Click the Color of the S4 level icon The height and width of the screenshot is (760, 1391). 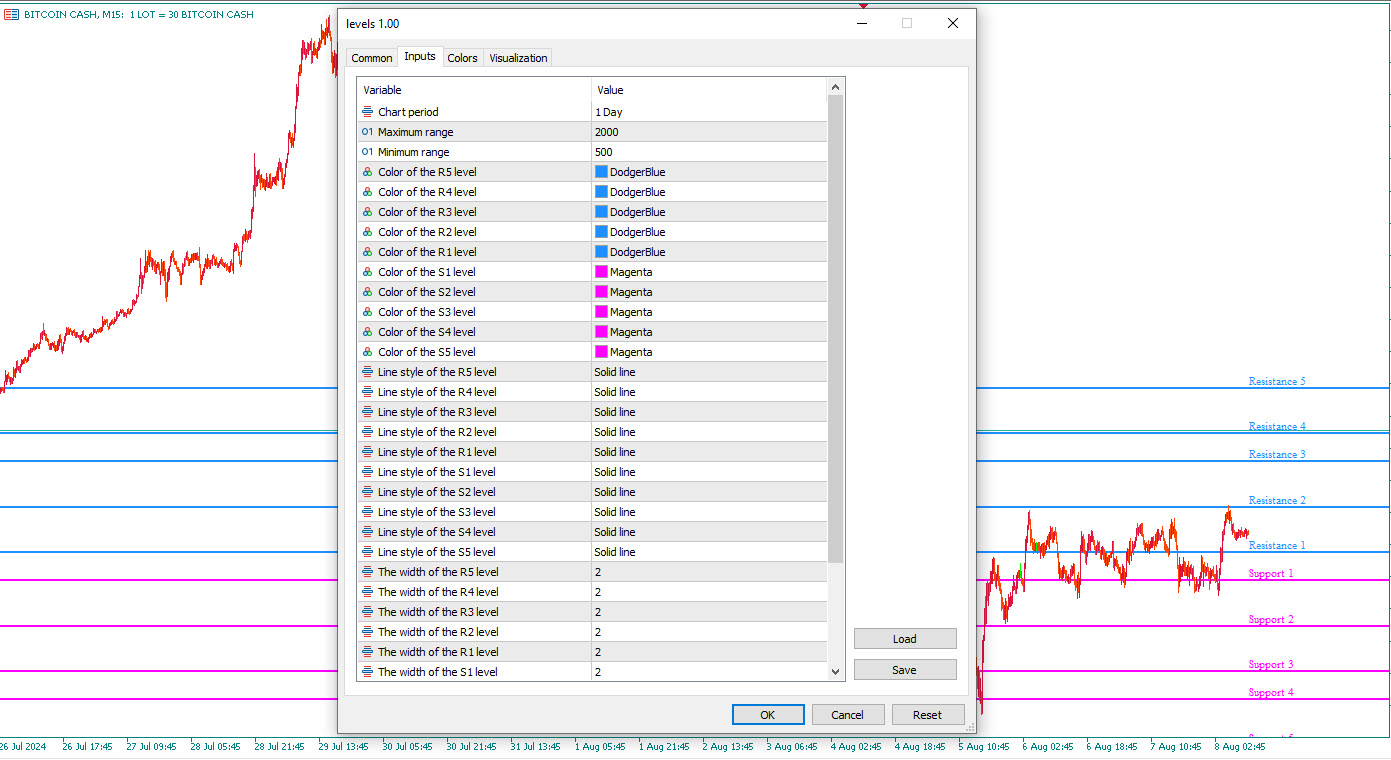point(367,332)
